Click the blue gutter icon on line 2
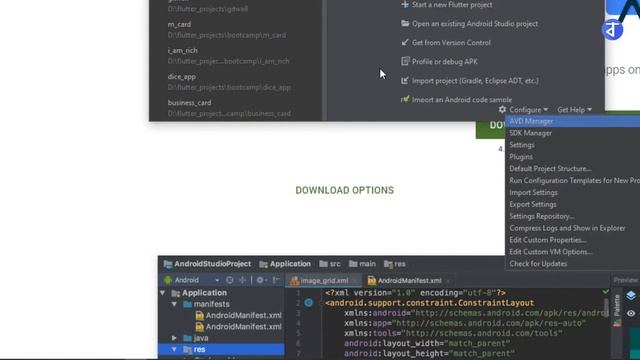Screen dimensions: 640x360 [x=309, y=302]
